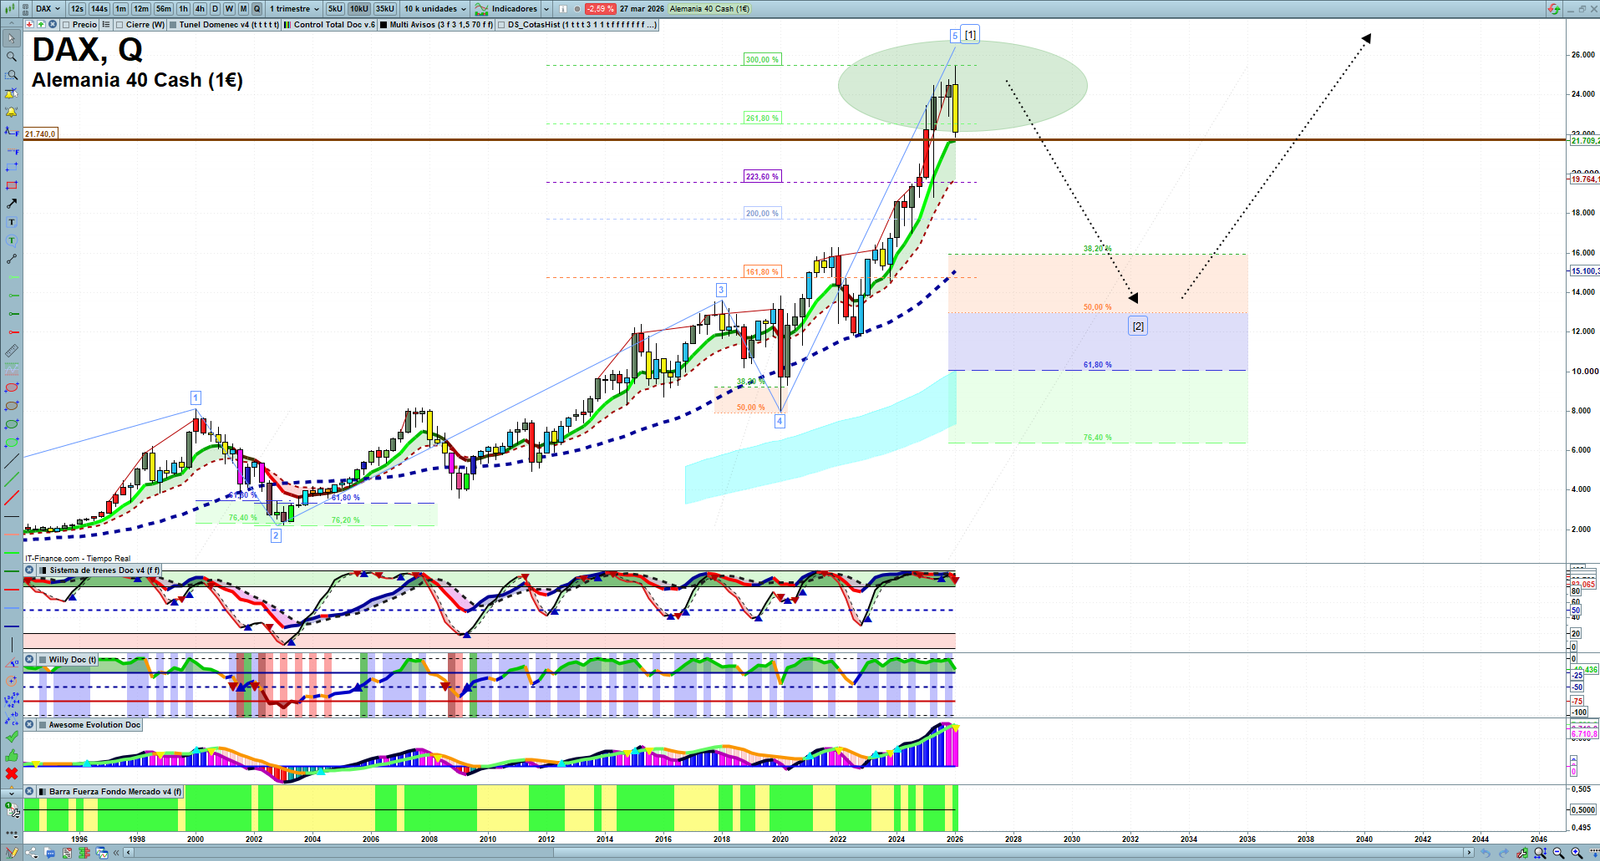Screen dimensions: 1600x861
Task: Select the 35kU history button
Action: 385,9
